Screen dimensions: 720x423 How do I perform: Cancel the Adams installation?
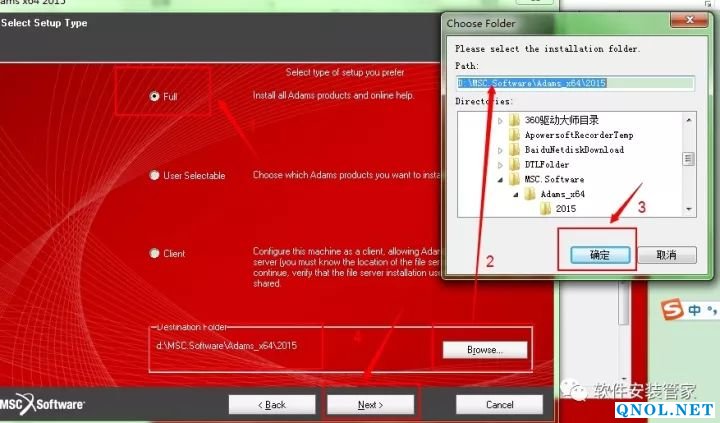click(499, 404)
